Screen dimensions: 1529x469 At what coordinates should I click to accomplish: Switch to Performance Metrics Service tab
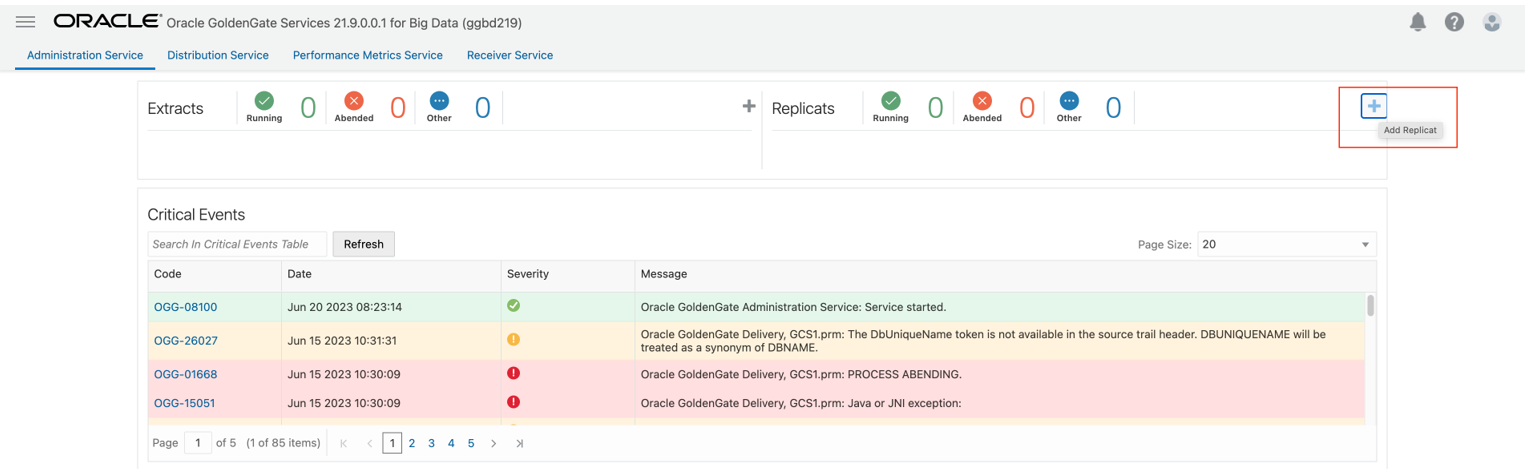click(x=368, y=55)
